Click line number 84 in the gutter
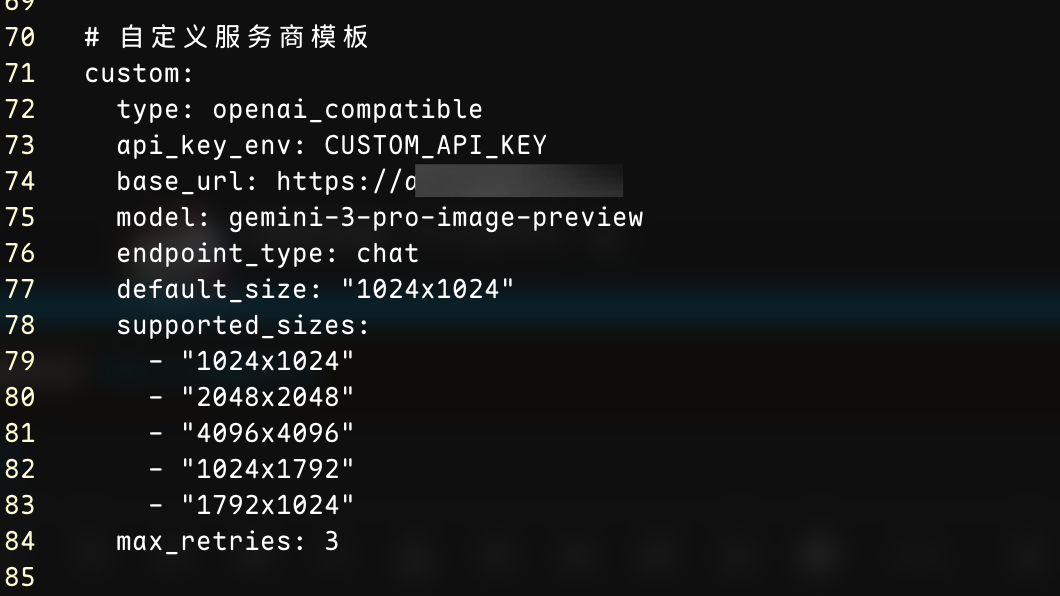The image size is (1060, 596). point(20,541)
